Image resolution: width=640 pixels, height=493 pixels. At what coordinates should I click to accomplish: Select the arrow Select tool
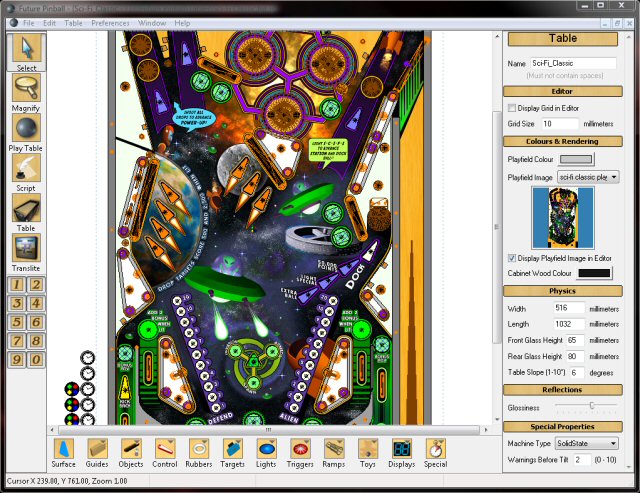point(27,52)
